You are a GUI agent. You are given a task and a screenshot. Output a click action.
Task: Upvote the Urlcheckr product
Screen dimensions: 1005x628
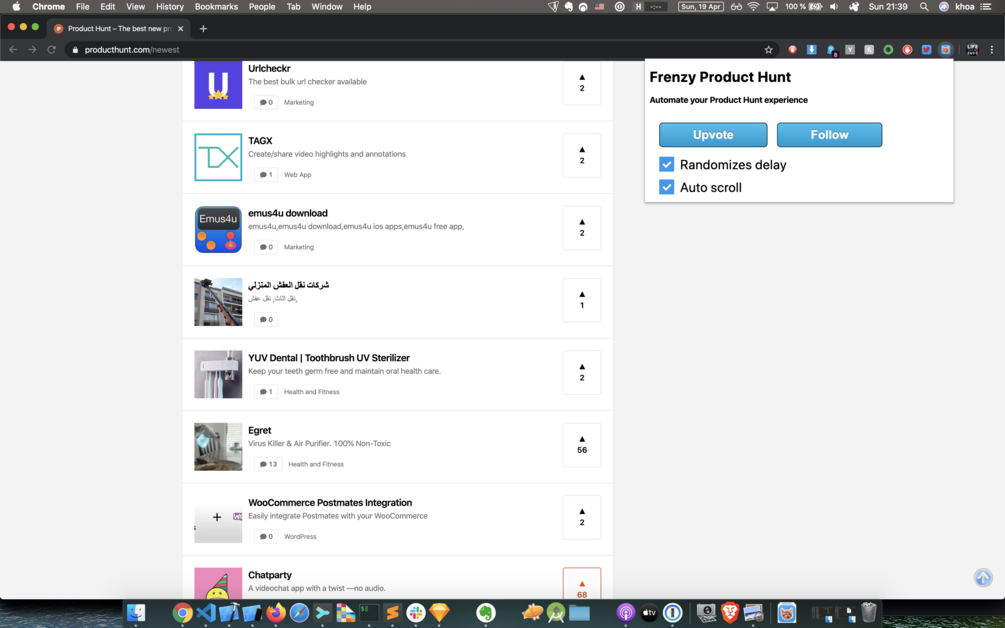582,83
